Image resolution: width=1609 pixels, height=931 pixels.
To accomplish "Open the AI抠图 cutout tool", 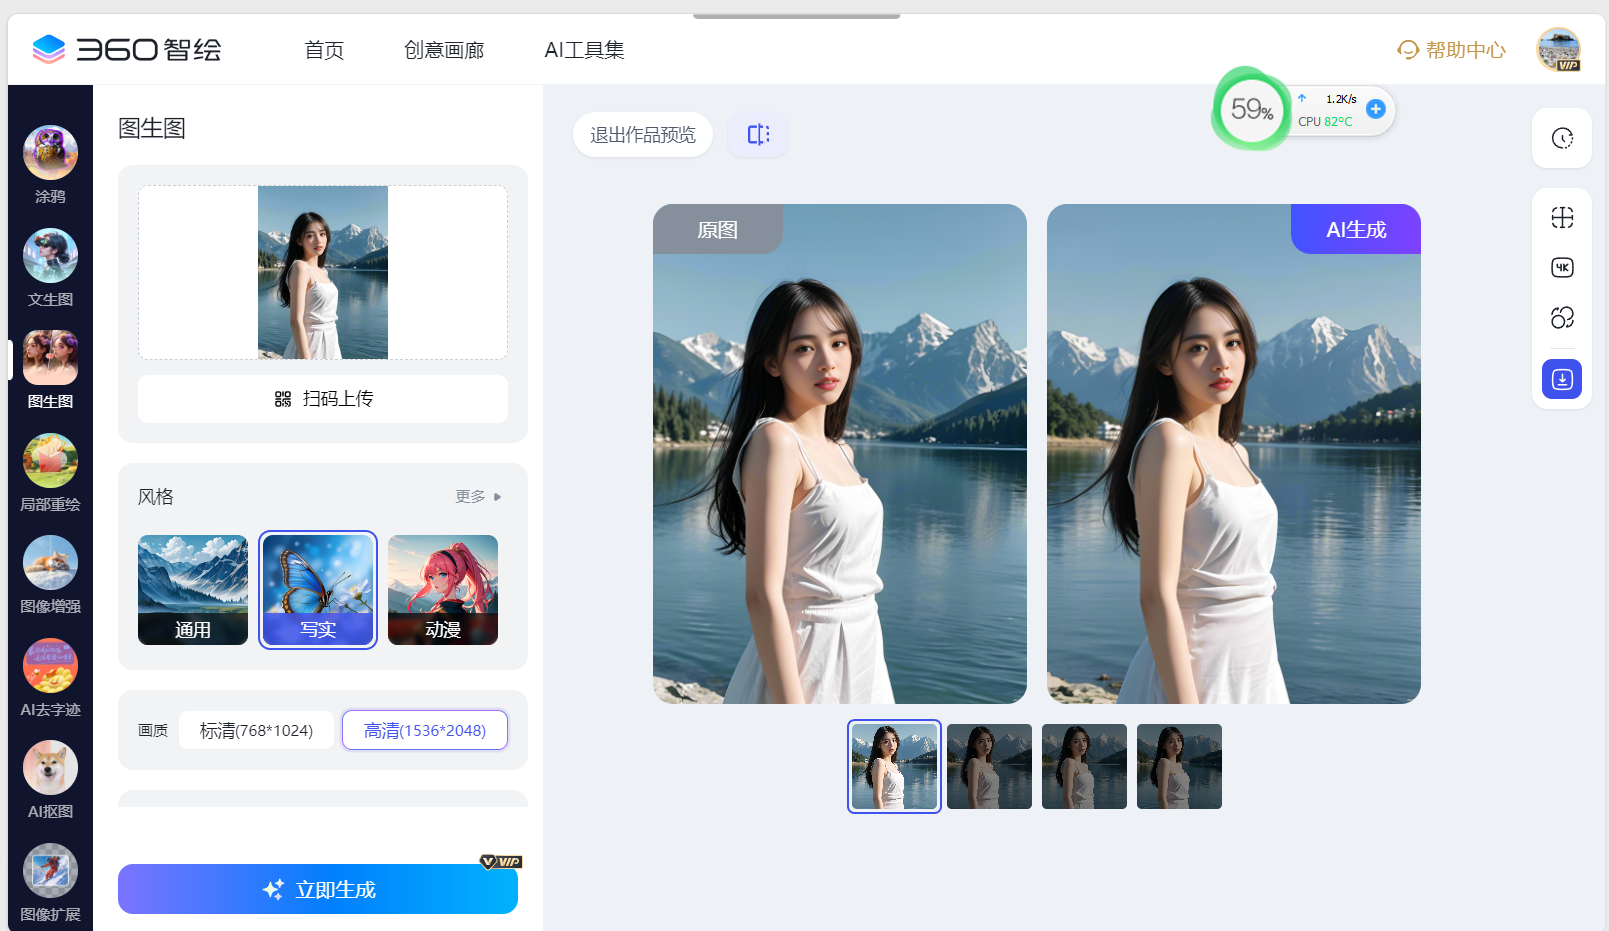I will [x=50, y=780].
